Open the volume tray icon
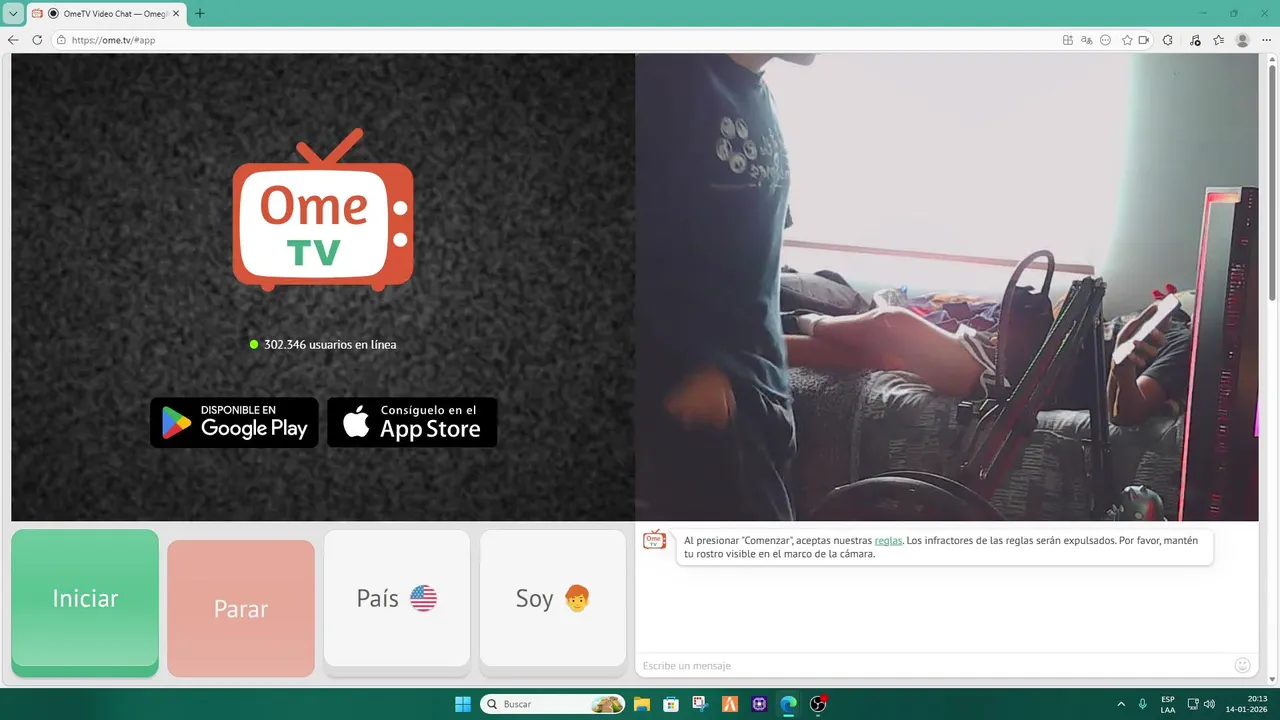Image resolution: width=1280 pixels, height=720 pixels. point(1209,704)
